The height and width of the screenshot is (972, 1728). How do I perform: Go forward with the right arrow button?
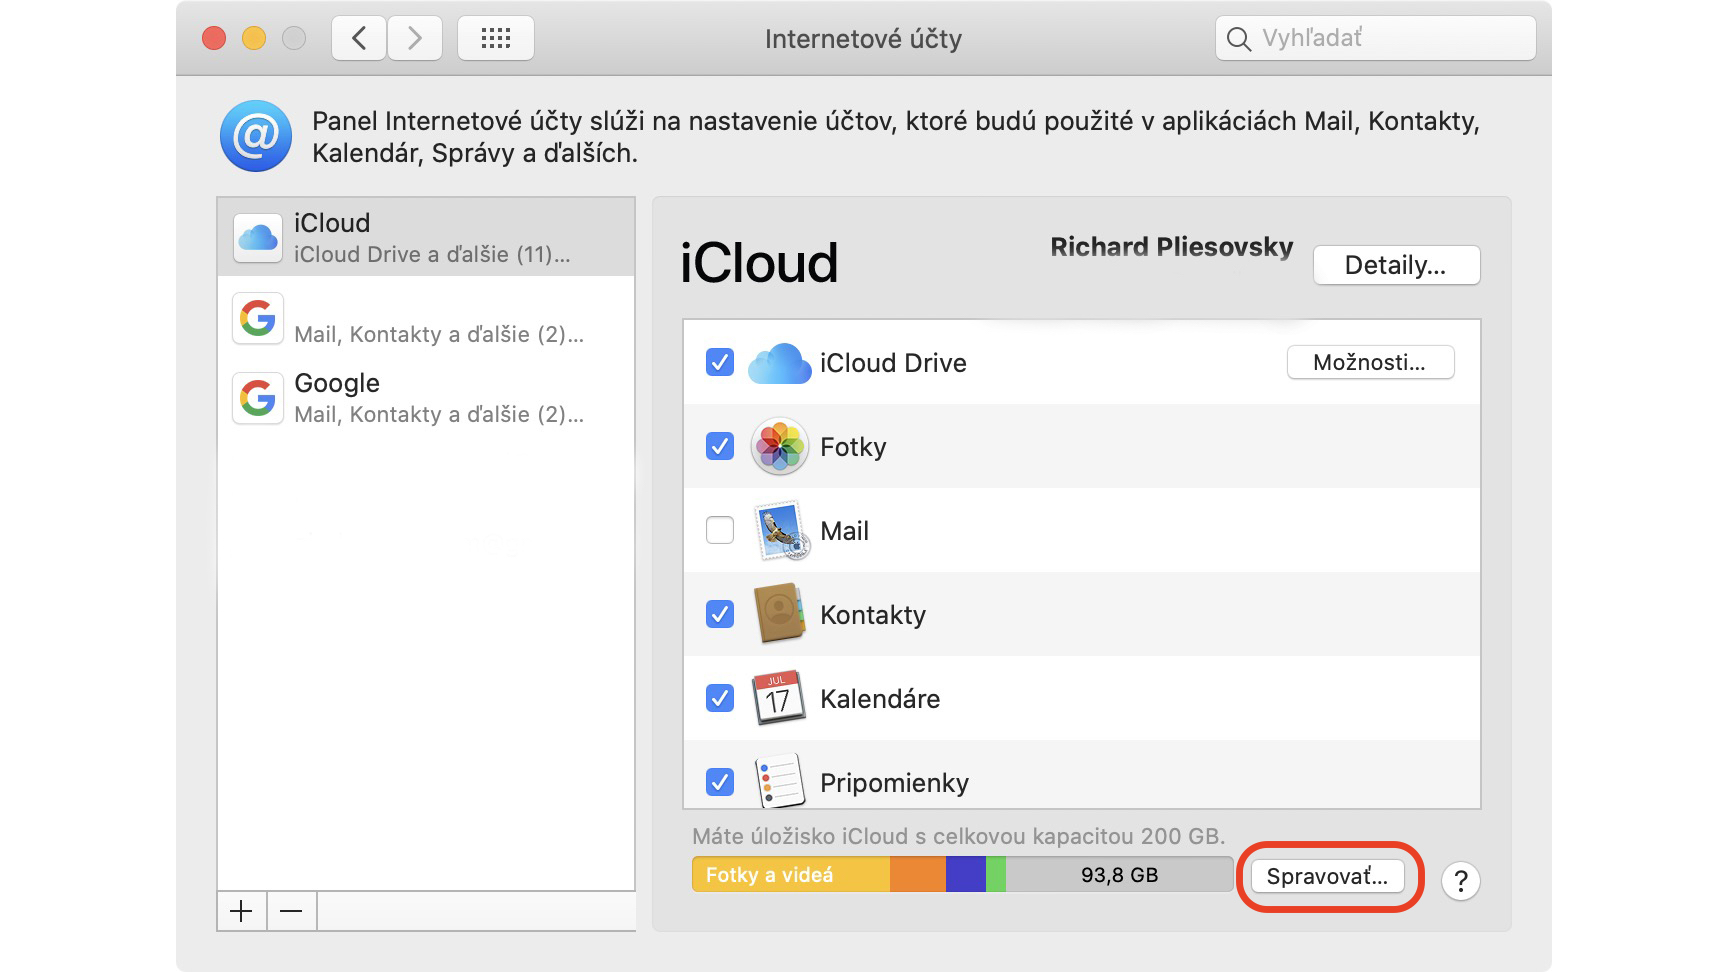[415, 39]
